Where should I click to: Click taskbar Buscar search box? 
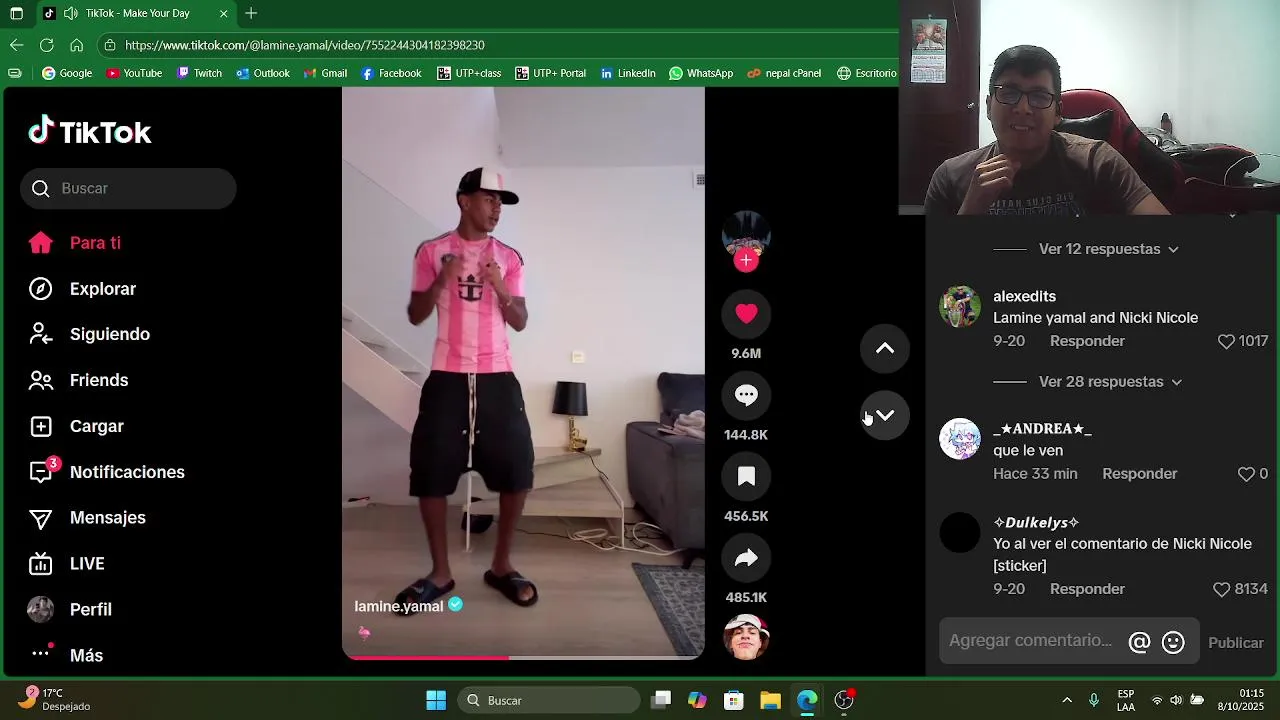tap(549, 700)
